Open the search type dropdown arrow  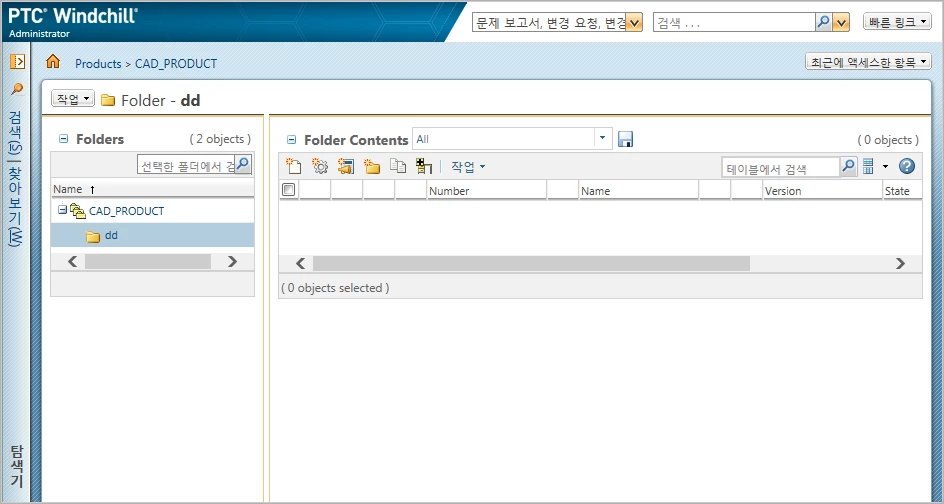634,23
